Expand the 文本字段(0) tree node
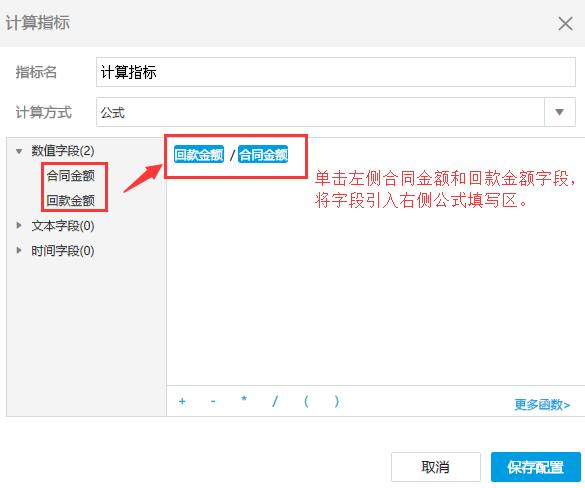The image size is (585, 488). (x=19, y=225)
